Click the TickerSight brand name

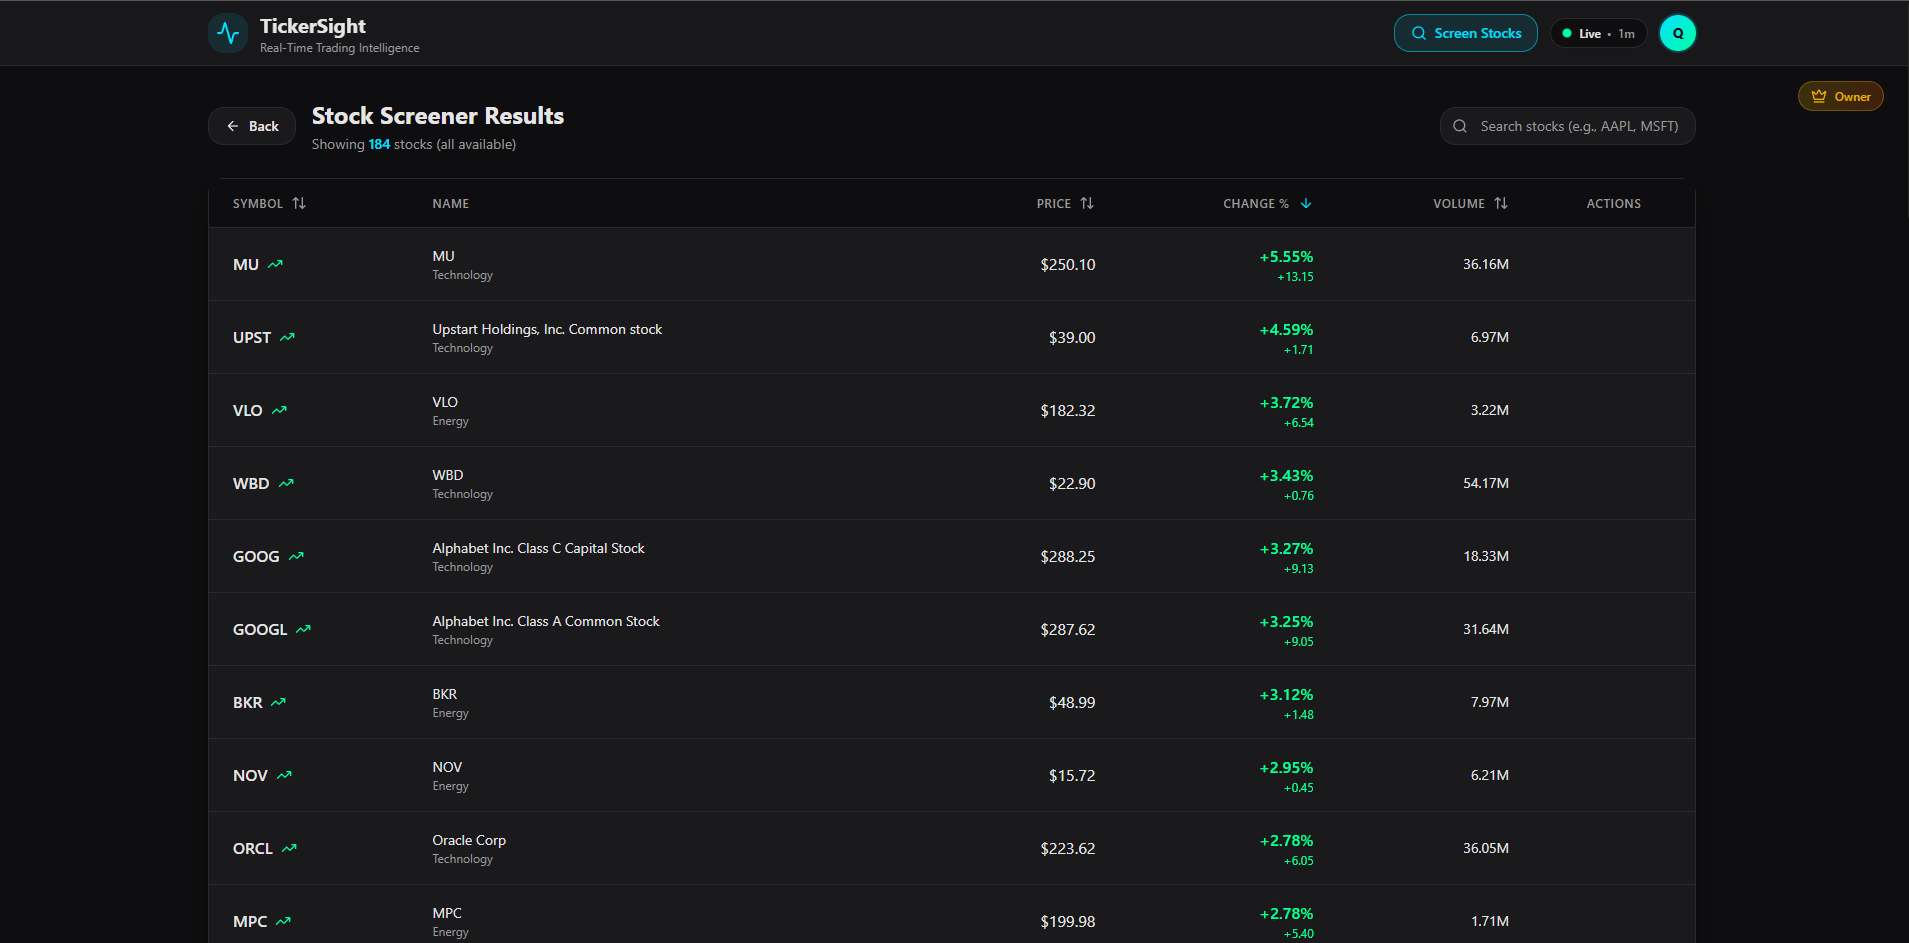[x=313, y=26]
